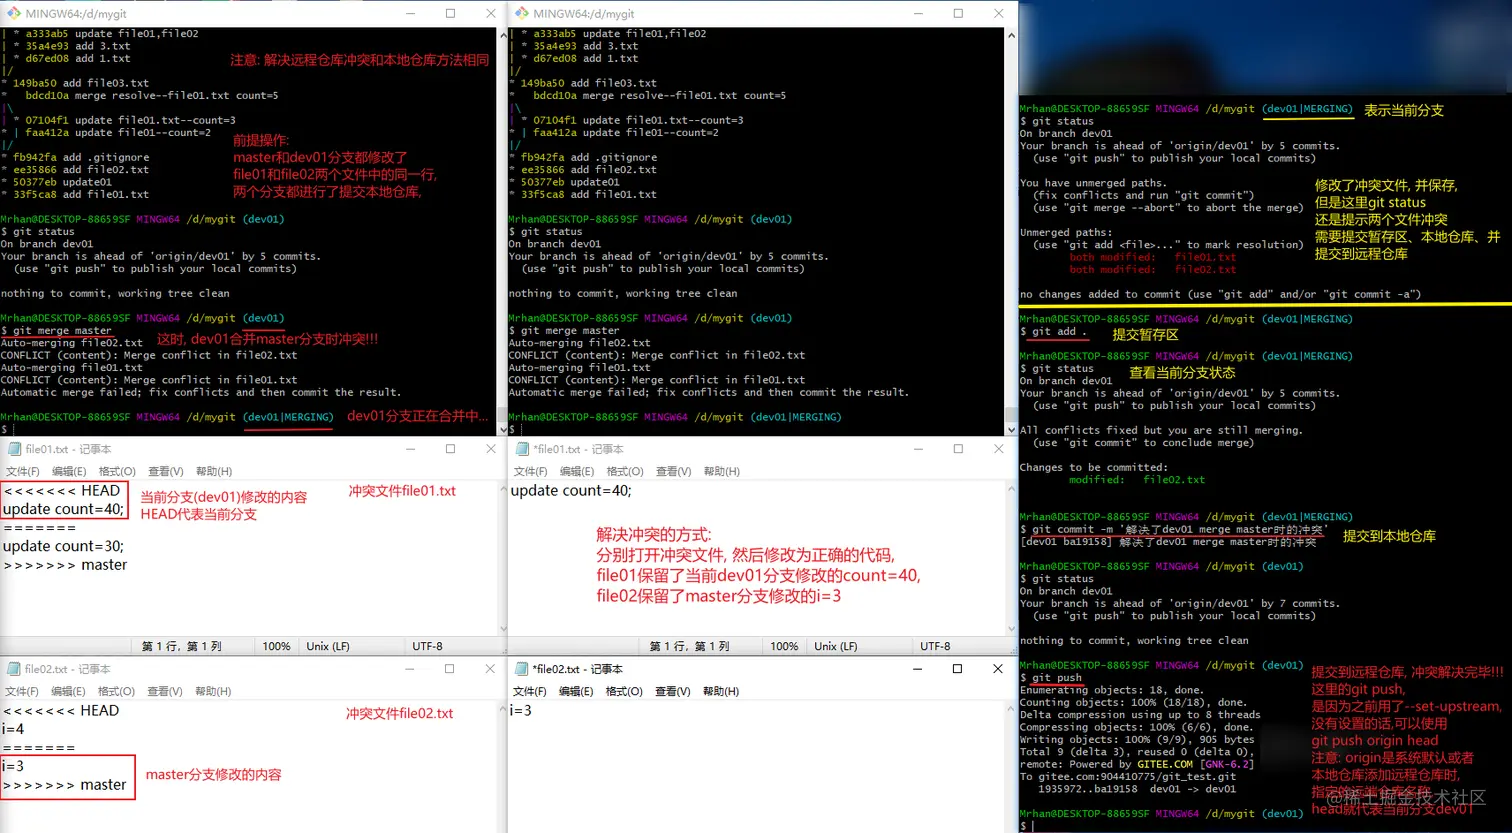Open 格式(O) menu in the file02.txt Notepad window
The height and width of the screenshot is (833, 1512).
[x=116, y=691]
